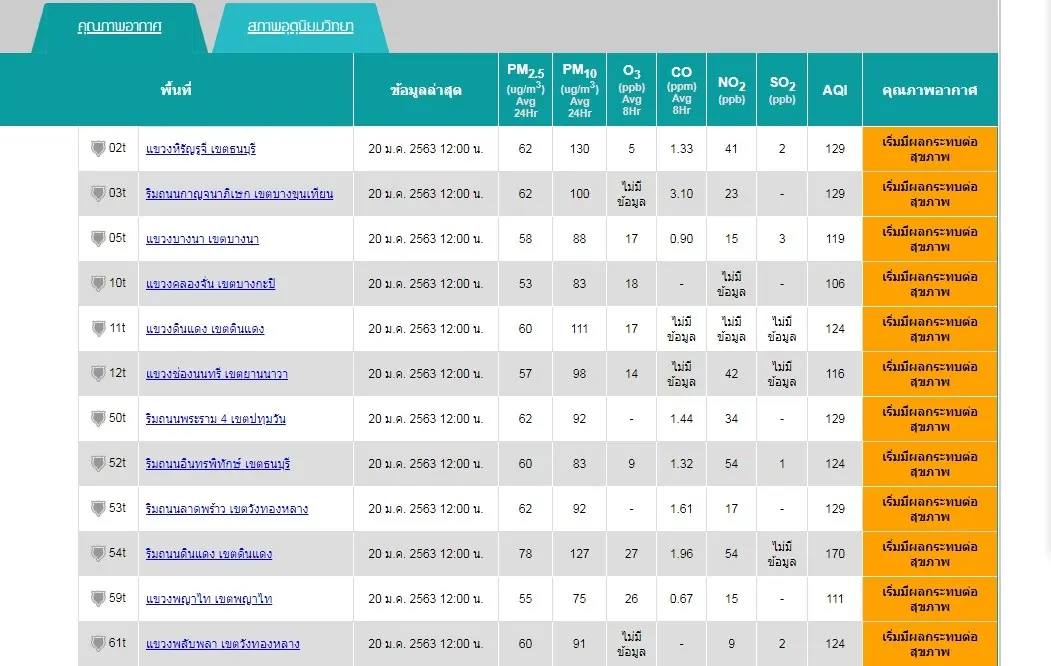Open the ริมถนนพระราม 4 เขตปทุมวัน link
Image resolution: width=1051 pixels, height=666 pixels.
click(215, 419)
